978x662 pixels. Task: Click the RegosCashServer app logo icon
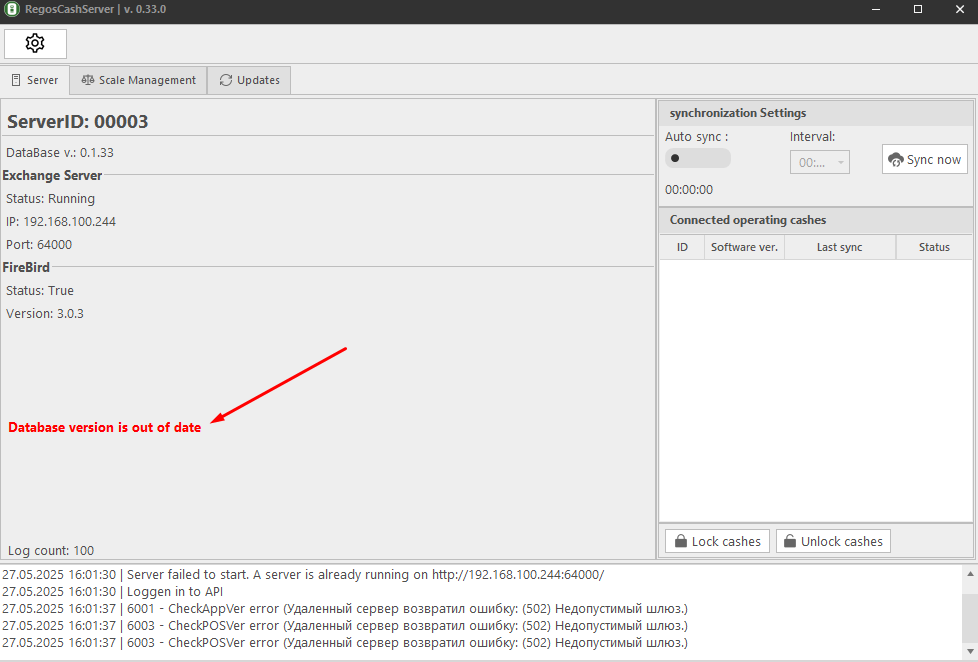coord(12,9)
